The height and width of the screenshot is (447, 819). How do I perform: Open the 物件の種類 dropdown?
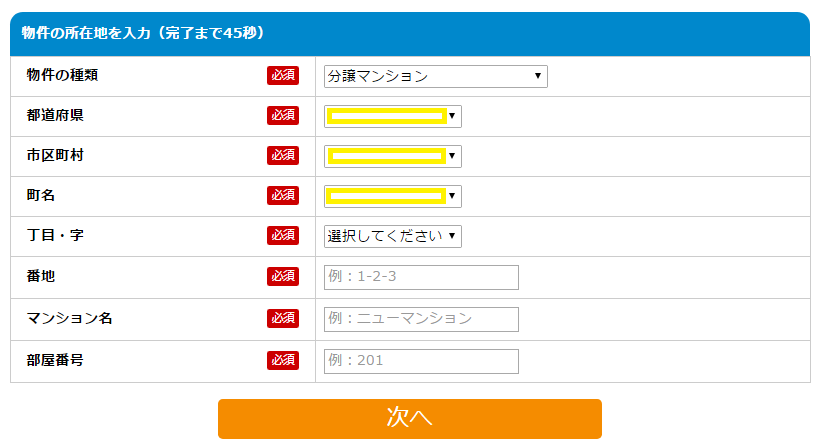tap(435, 76)
